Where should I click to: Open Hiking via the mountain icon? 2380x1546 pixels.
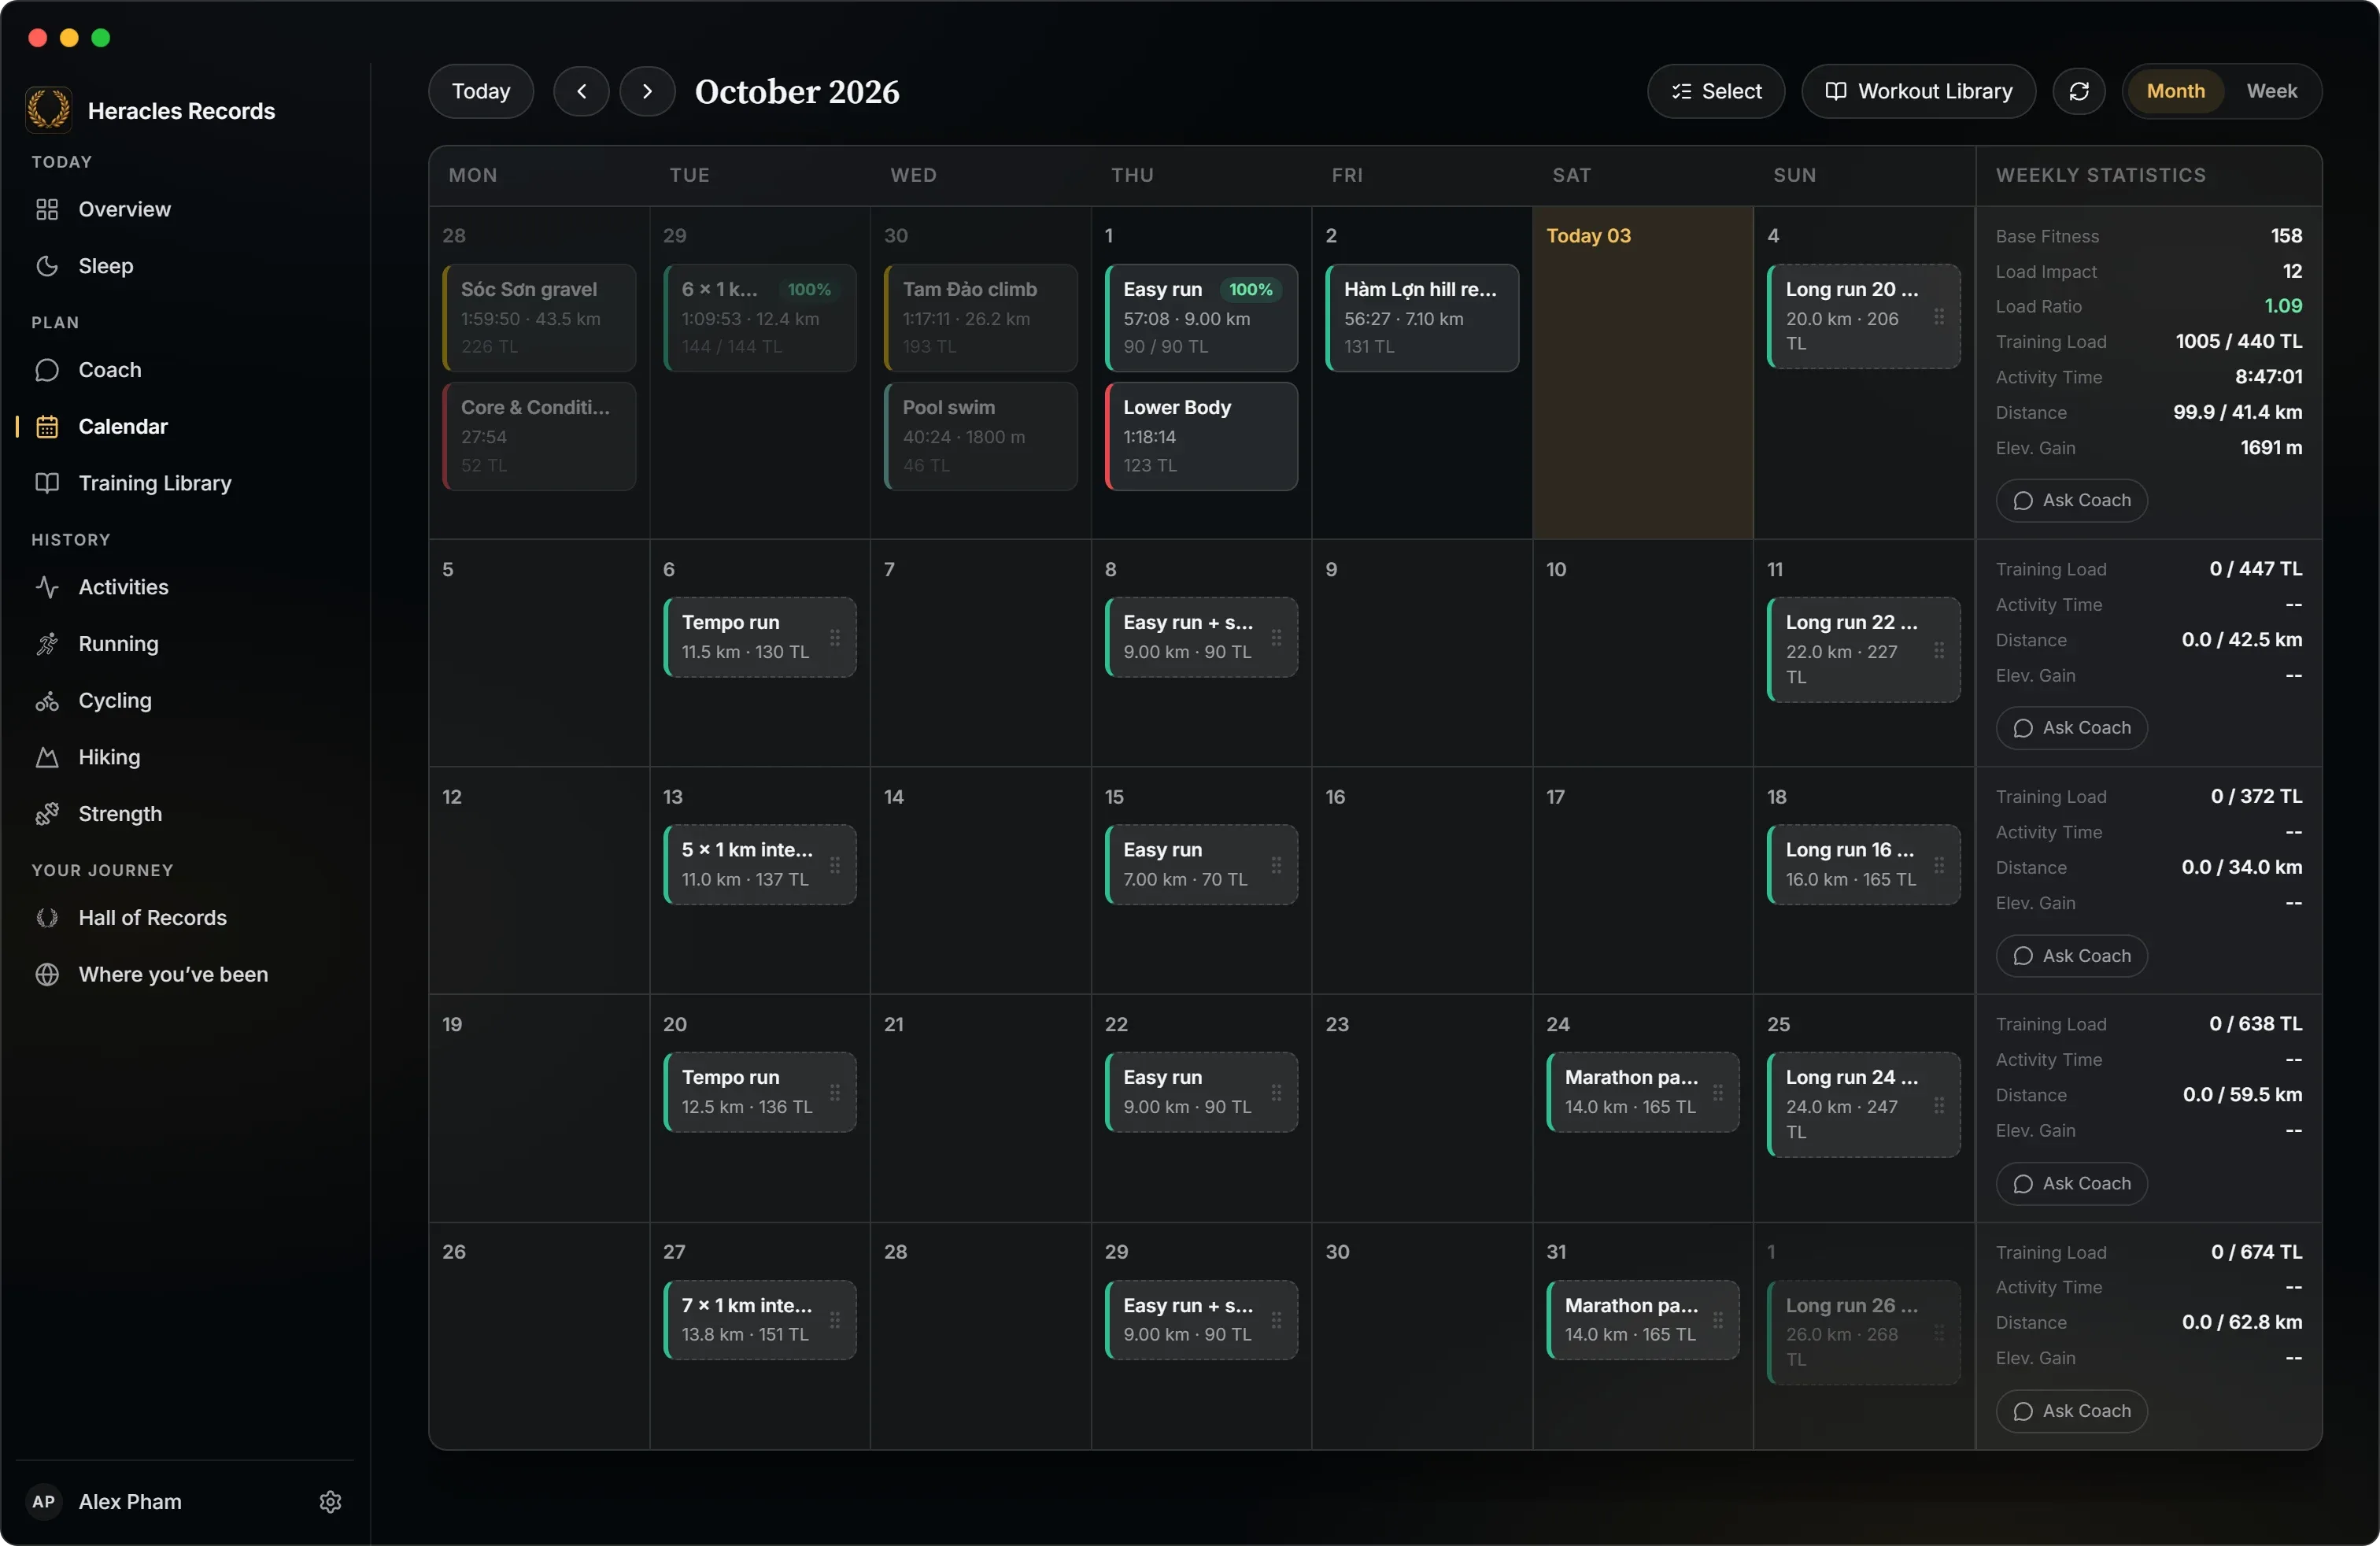coord(47,757)
